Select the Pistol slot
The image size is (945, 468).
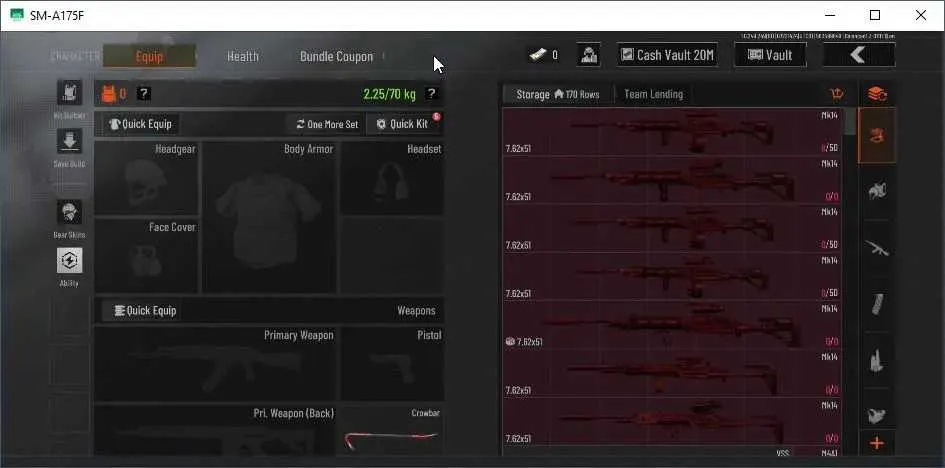(392, 364)
